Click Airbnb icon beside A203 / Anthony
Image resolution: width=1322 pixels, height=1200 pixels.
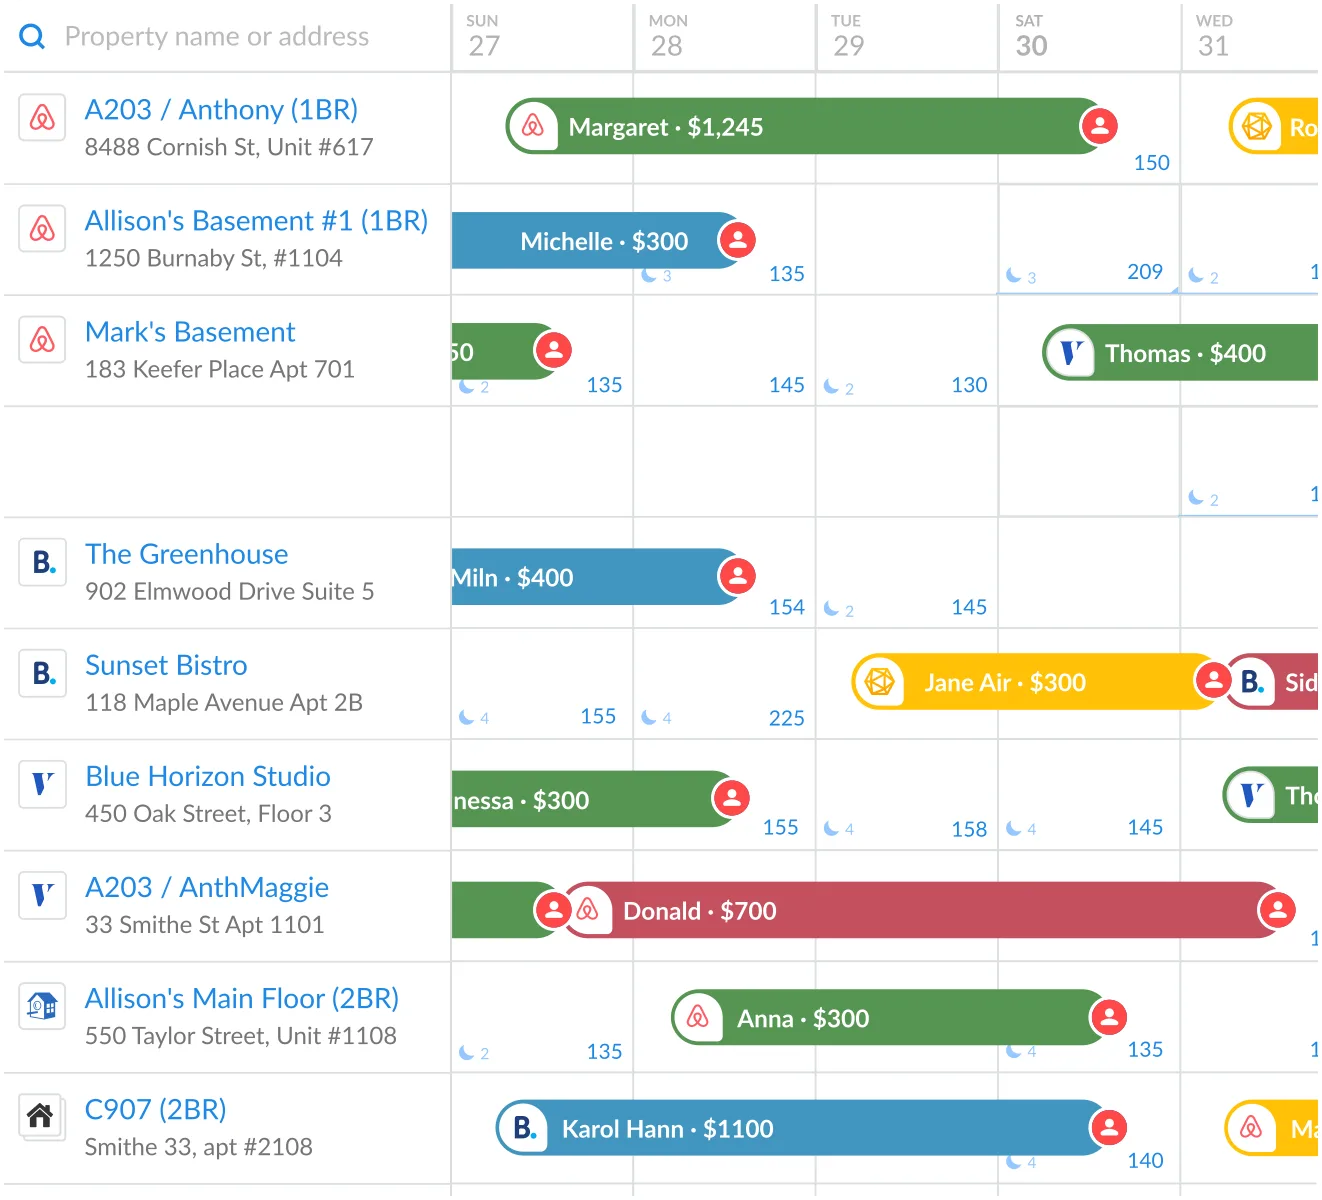coord(42,118)
